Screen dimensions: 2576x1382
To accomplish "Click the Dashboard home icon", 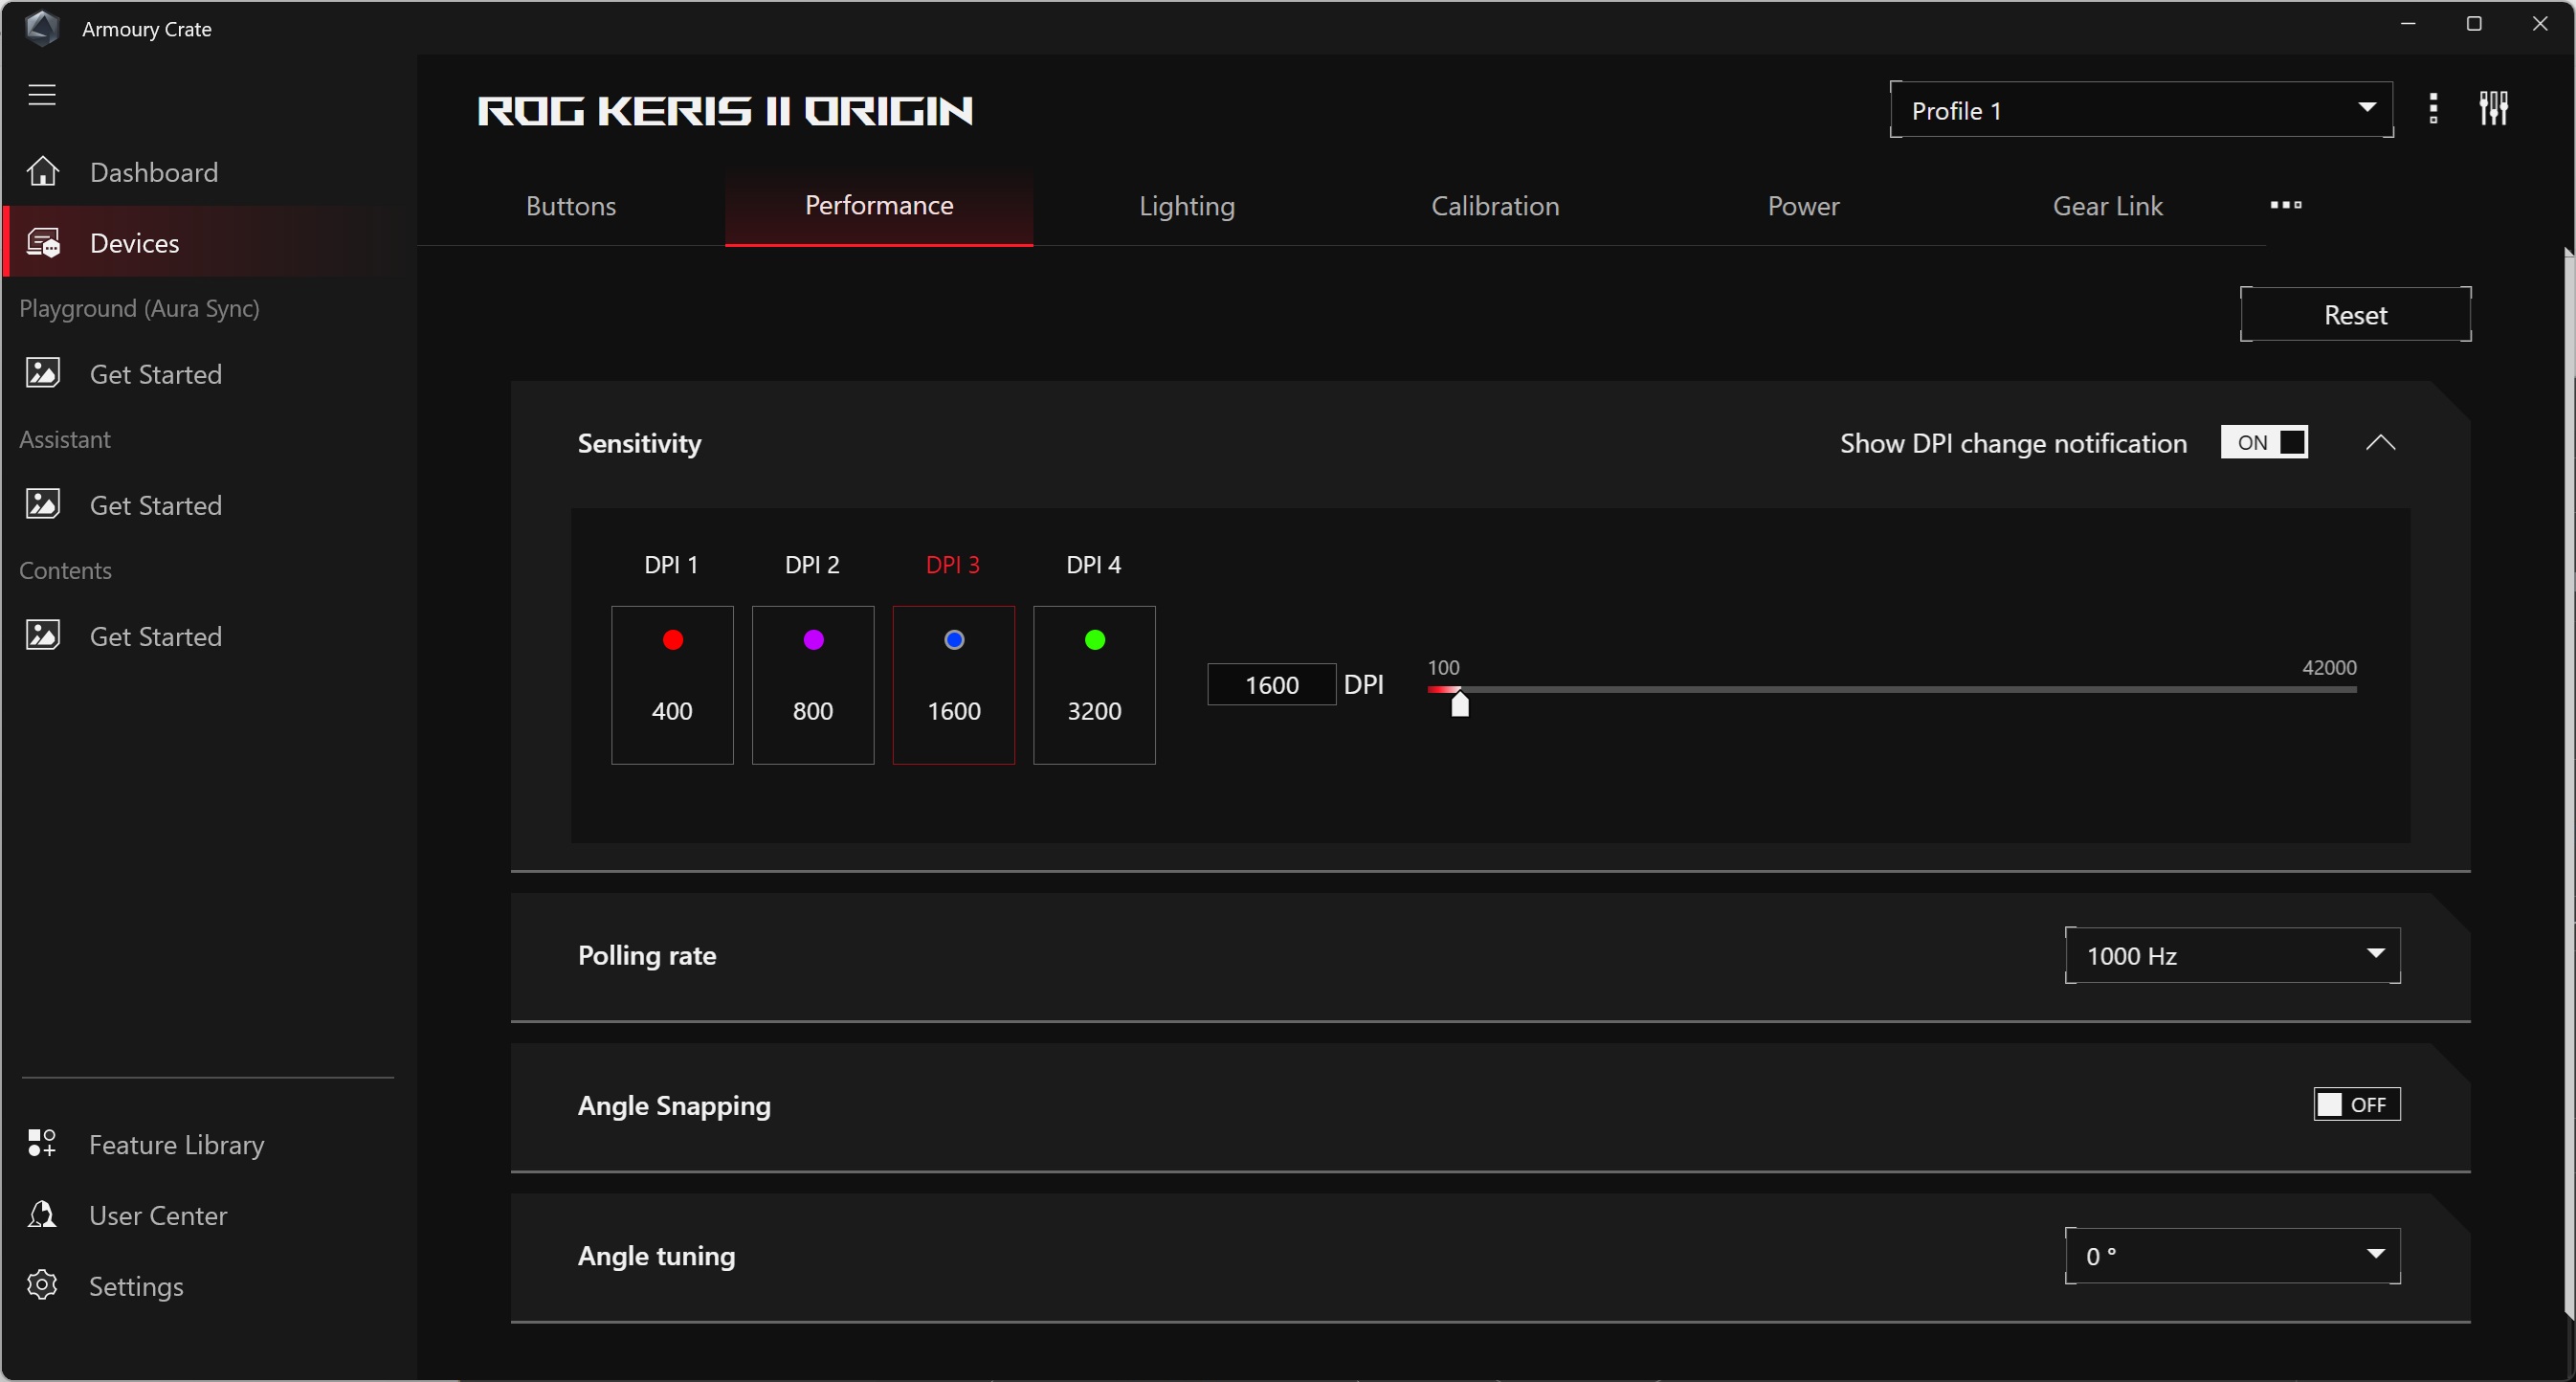I will tap(42, 172).
